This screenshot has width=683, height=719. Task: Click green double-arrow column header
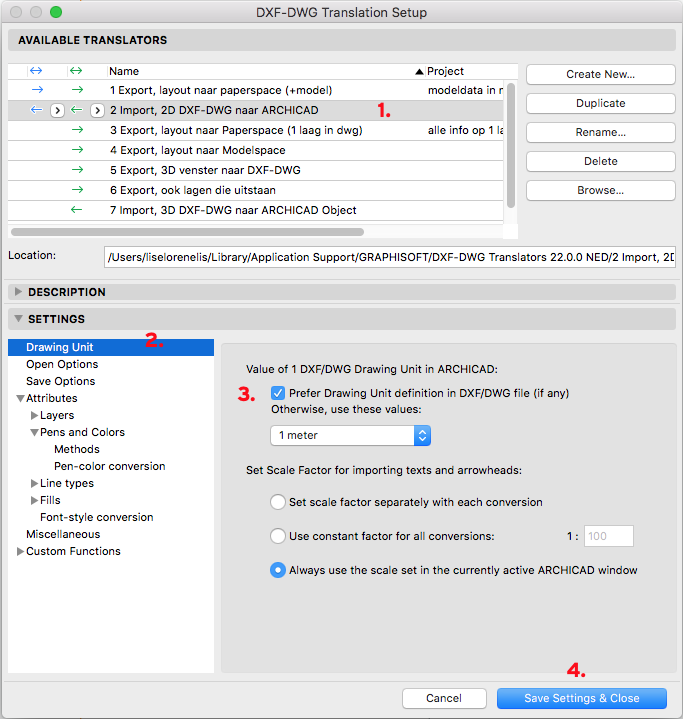tap(76, 71)
